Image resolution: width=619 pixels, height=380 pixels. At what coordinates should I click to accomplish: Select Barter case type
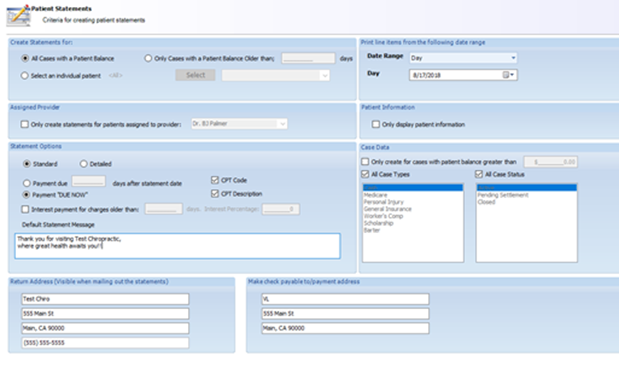(x=413, y=230)
